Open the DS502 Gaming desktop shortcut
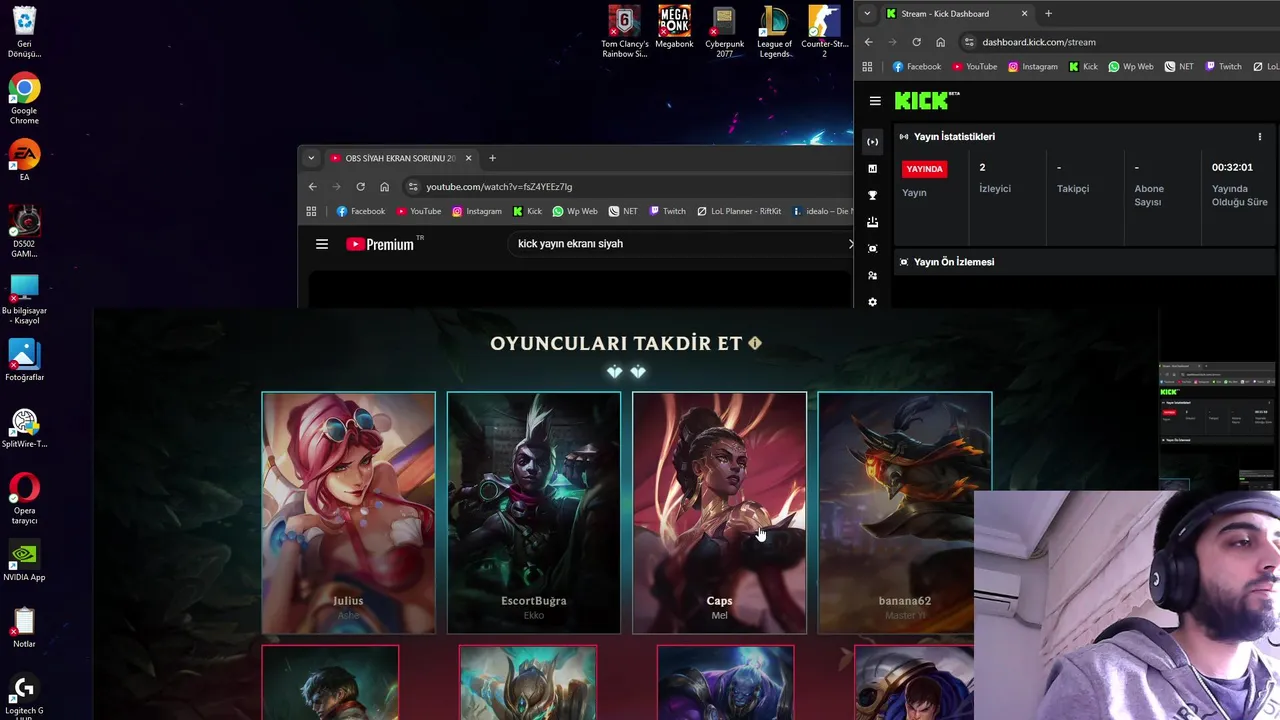1280x720 pixels. (24, 232)
